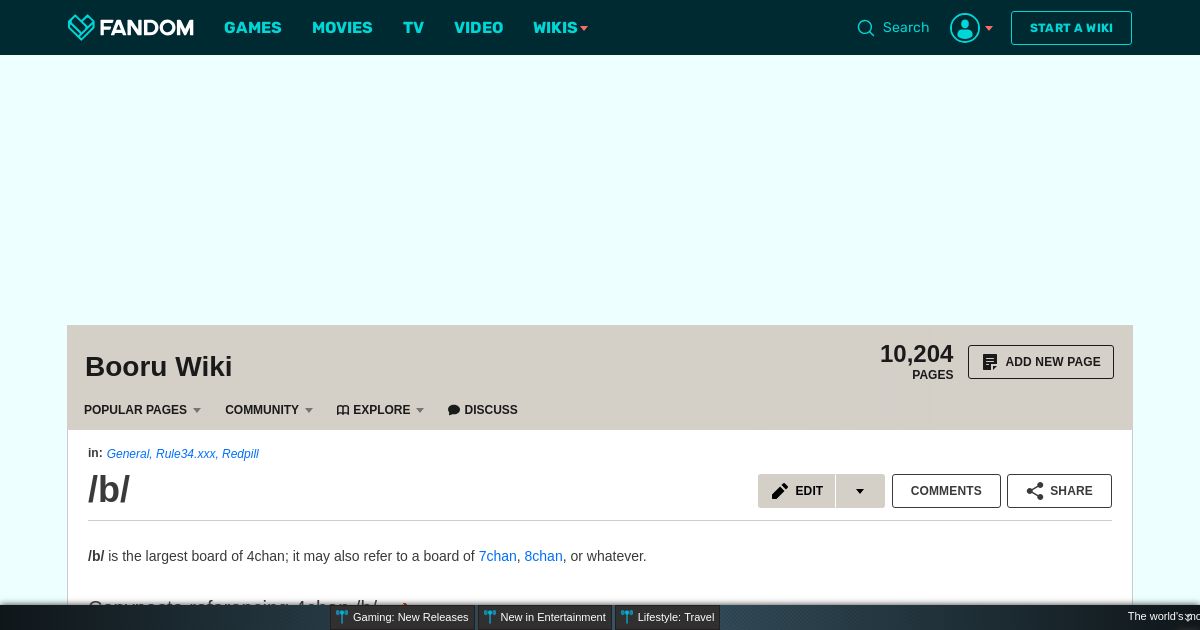Follow the 8chan link
The width and height of the screenshot is (1200, 630).
[544, 556]
